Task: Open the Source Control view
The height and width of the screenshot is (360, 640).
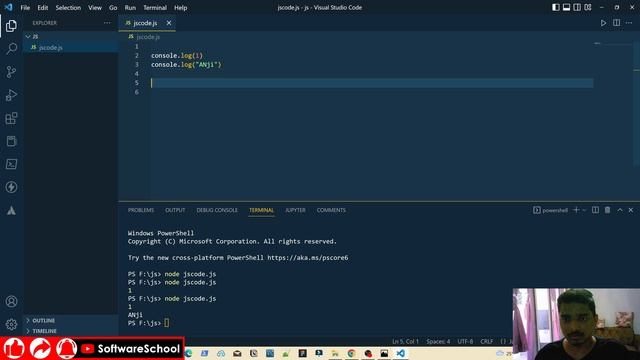Action: click(x=11, y=72)
